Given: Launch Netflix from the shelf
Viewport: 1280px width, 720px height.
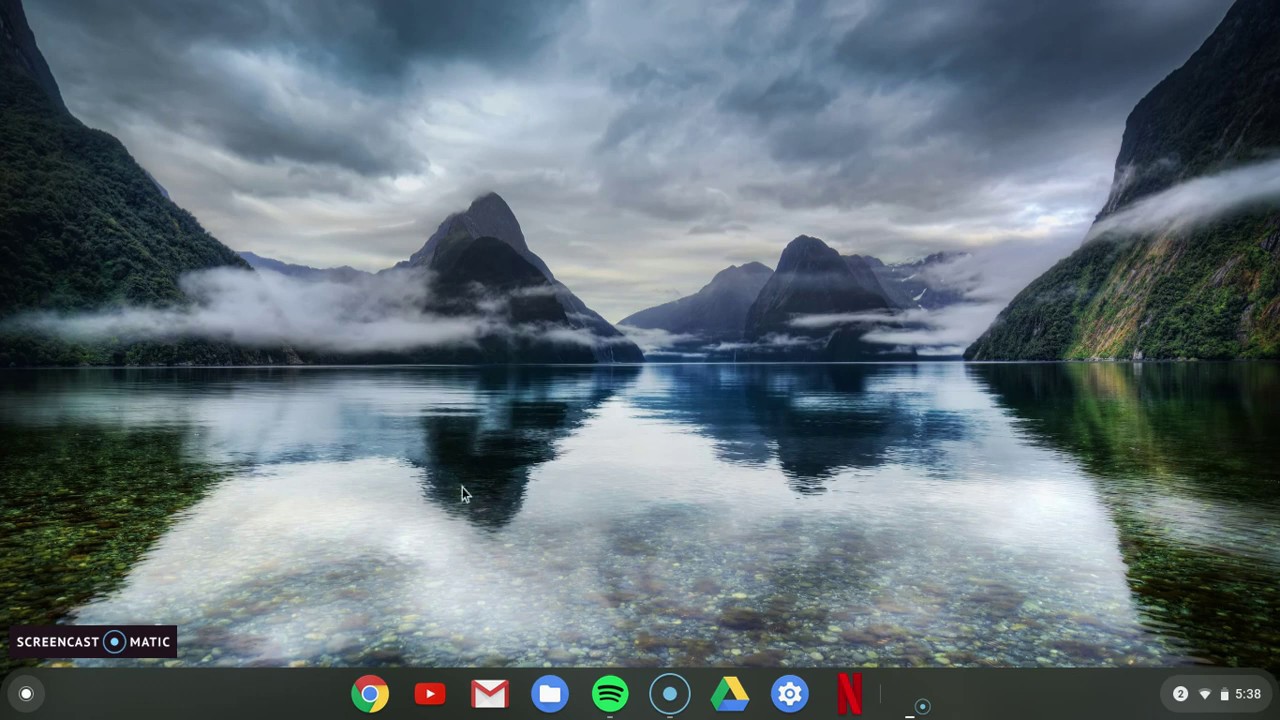Looking at the screenshot, I should pos(850,694).
